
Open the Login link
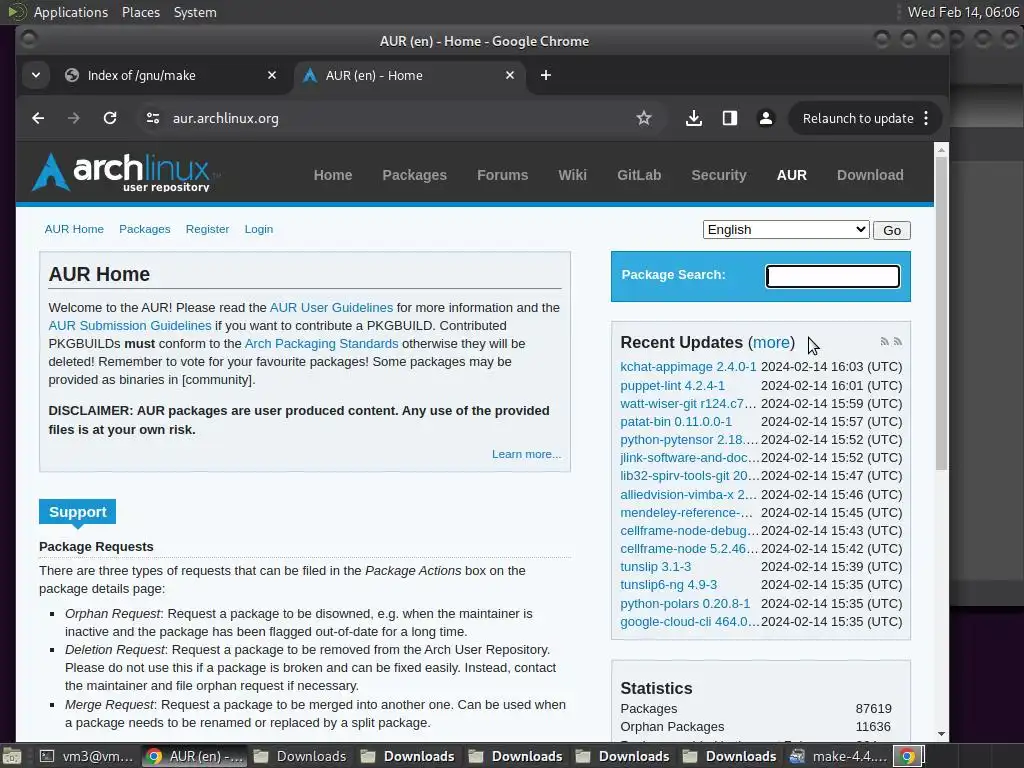pyautogui.click(x=259, y=229)
